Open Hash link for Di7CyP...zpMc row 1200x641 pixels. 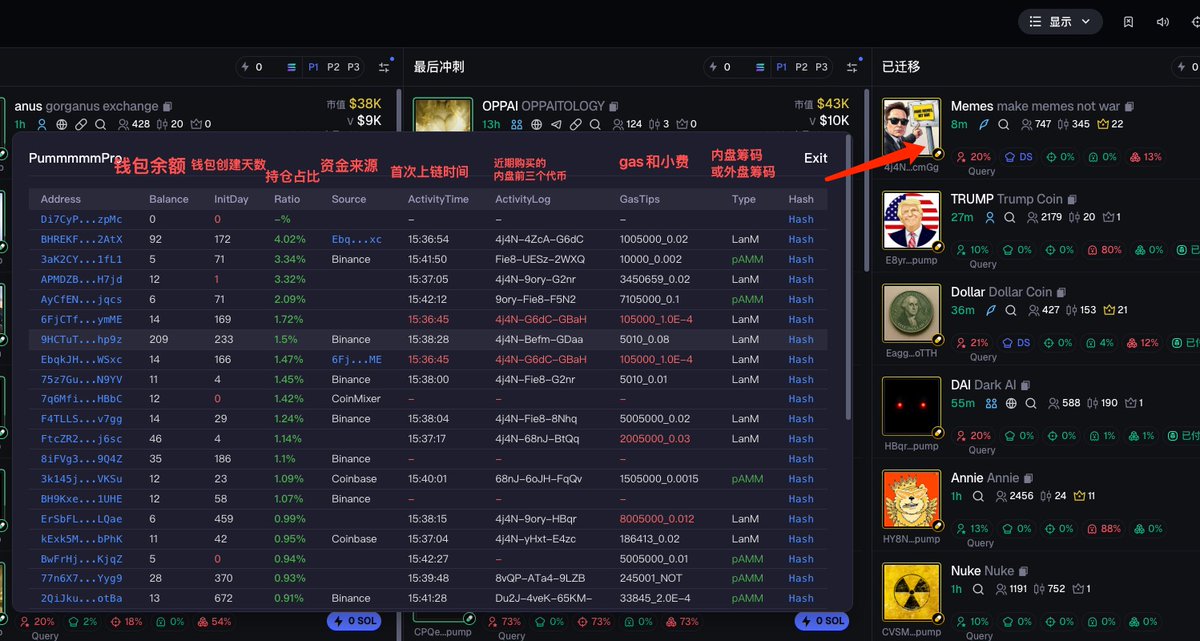(x=801, y=219)
